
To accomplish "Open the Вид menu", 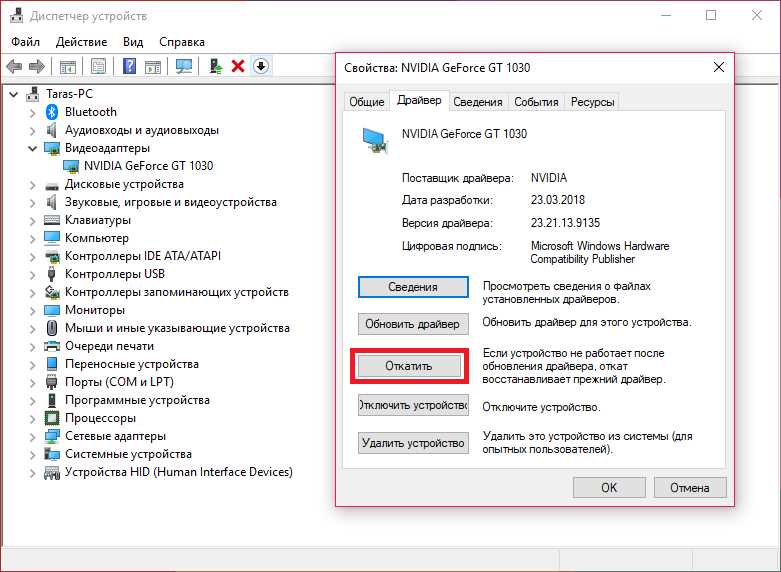I will [x=133, y=42].
